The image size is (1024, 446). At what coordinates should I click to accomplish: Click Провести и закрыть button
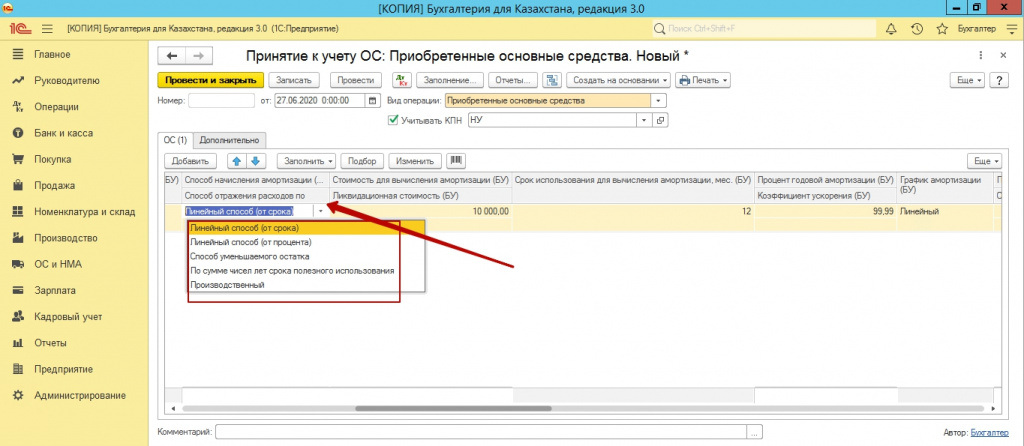[210, 80]
